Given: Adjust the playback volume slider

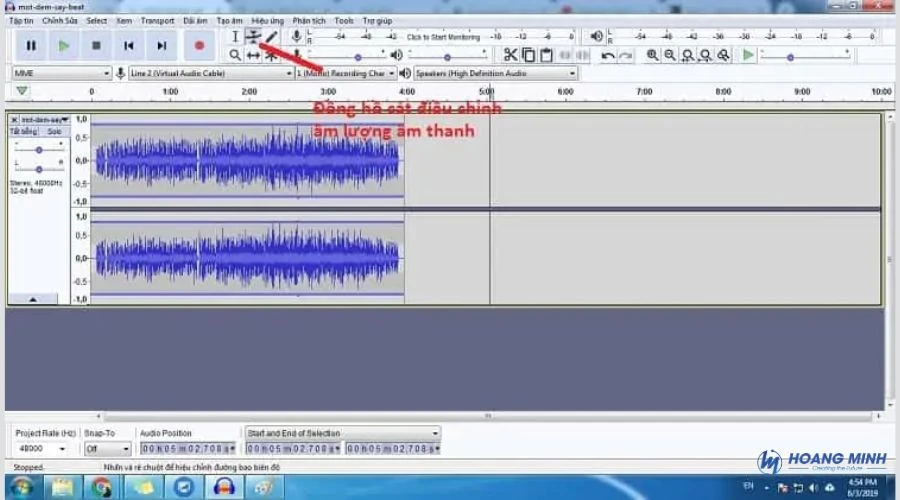Looking at the screenshot, I should coord(447,56).
